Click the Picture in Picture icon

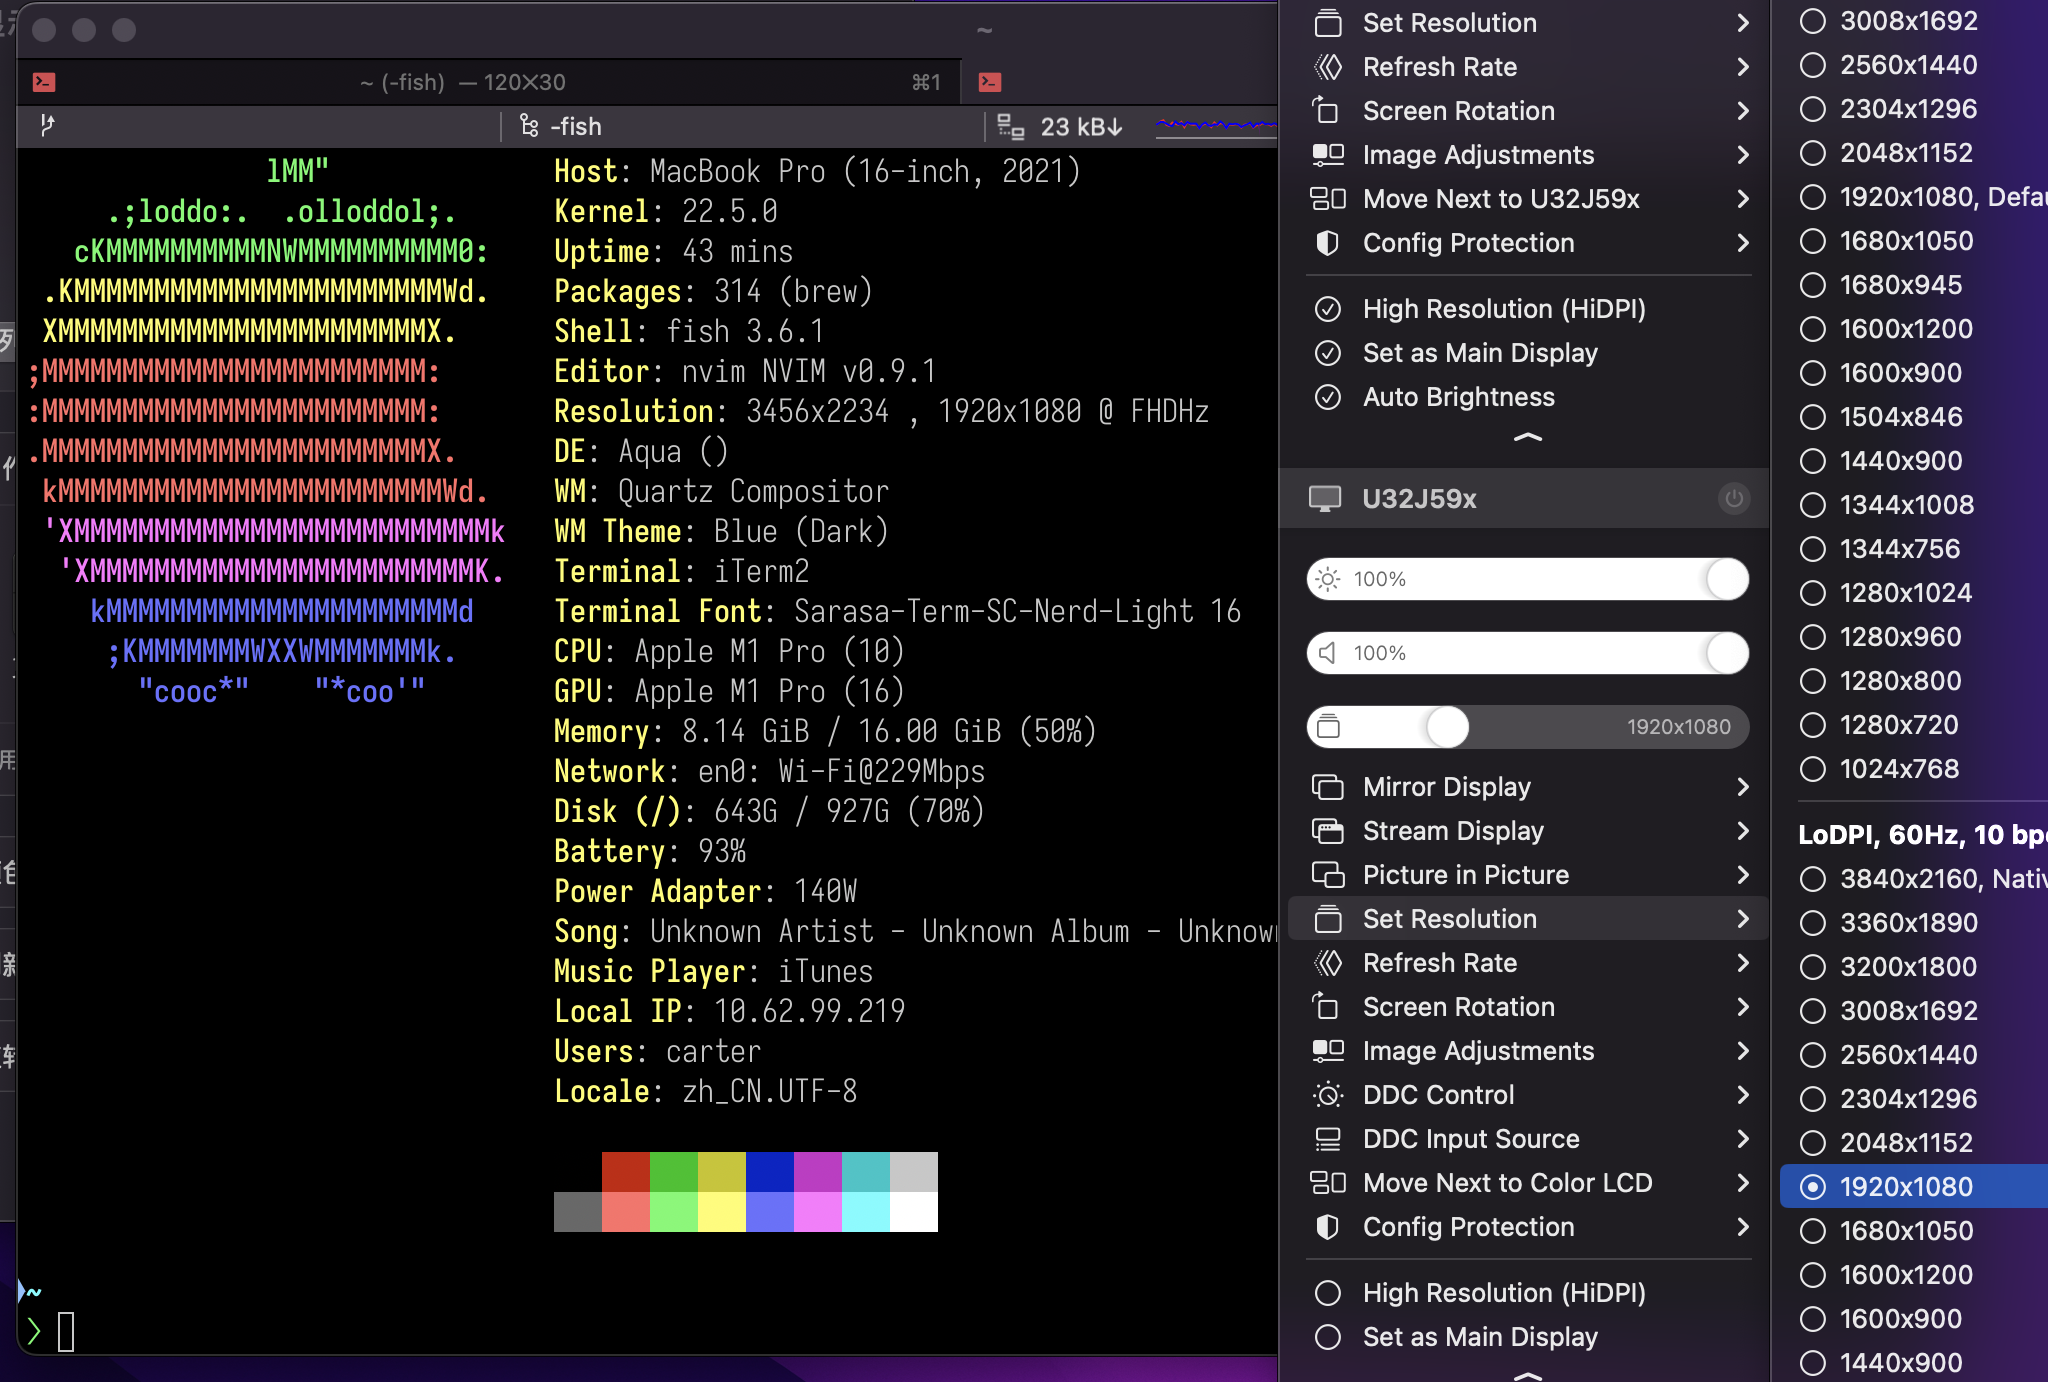pos(1330,875)
